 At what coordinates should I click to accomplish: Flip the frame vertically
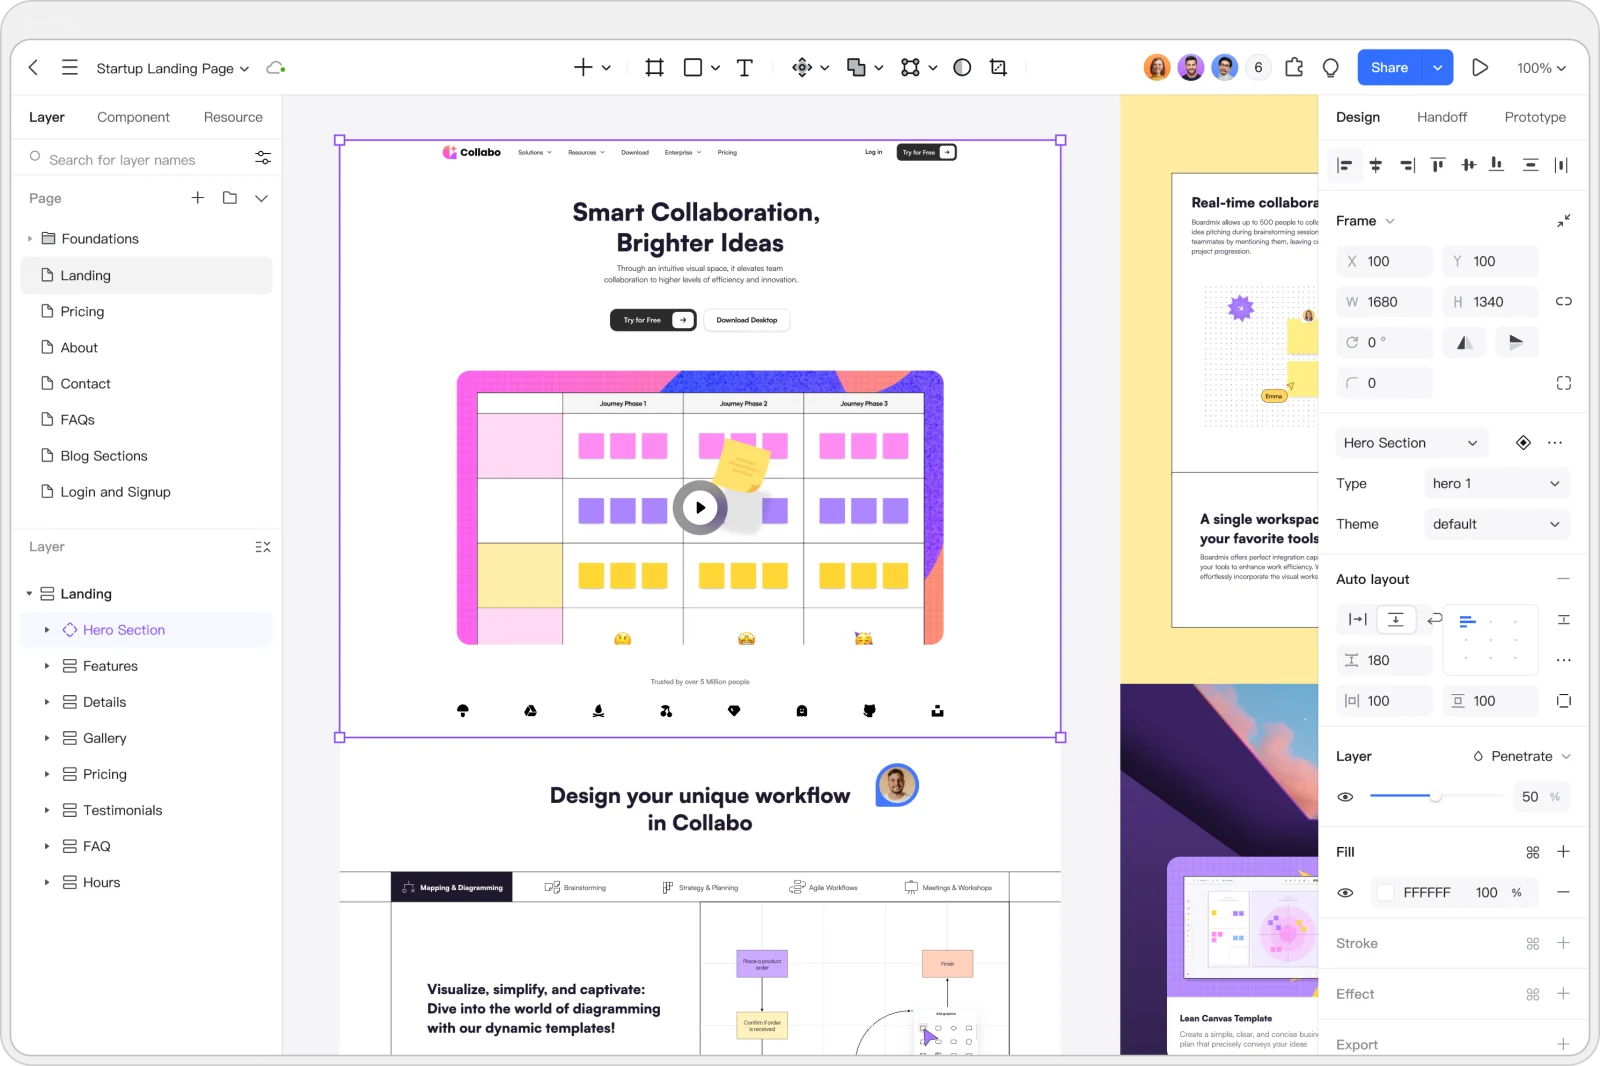[1516, 342]
